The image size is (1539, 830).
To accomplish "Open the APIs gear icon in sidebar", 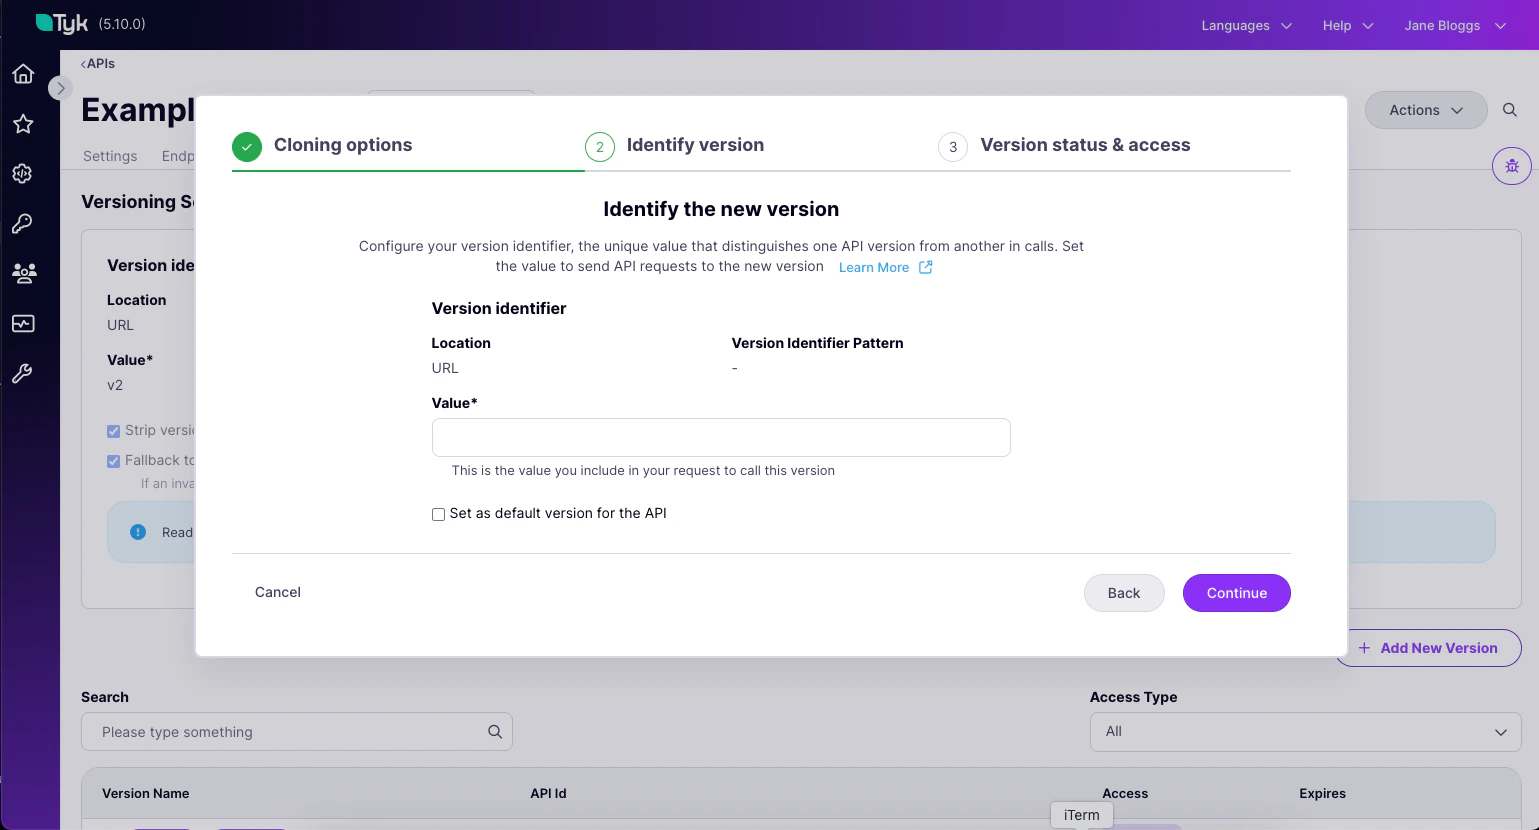I will pos(22,174).
